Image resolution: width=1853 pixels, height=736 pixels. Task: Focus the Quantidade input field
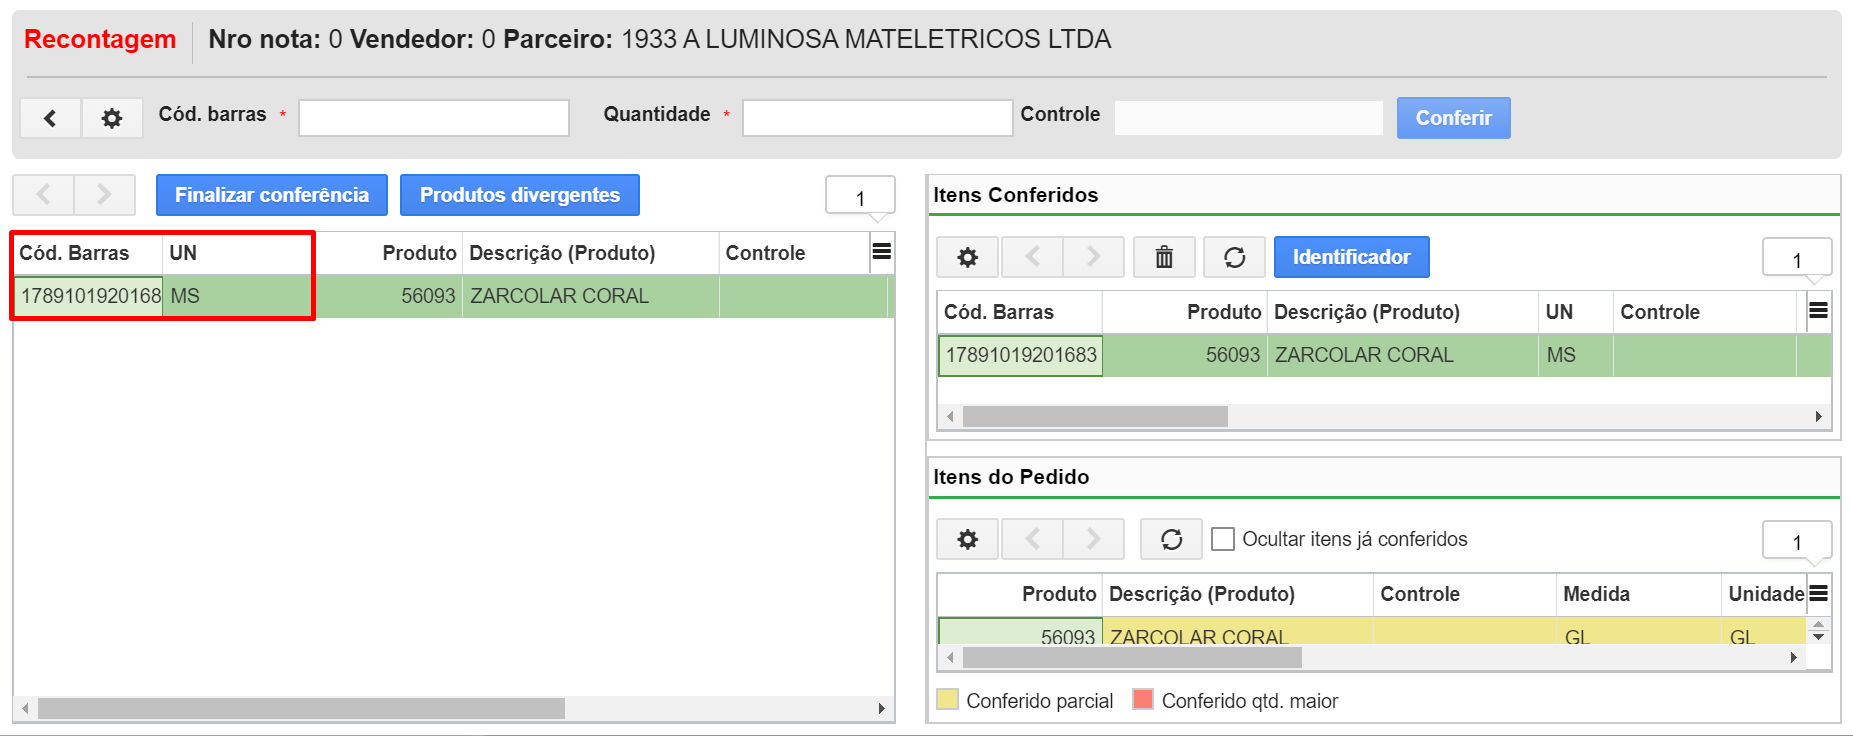tap(877, 118)
